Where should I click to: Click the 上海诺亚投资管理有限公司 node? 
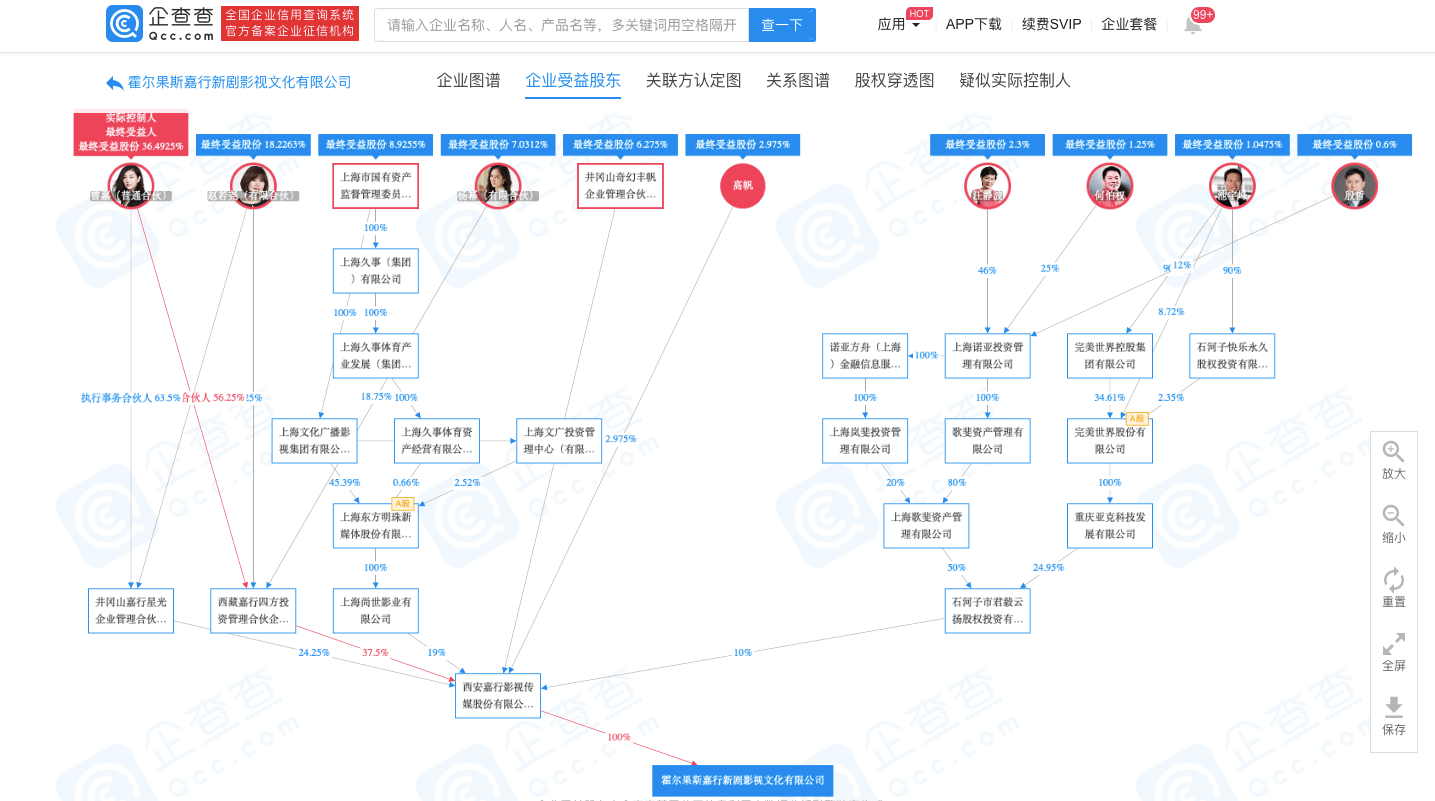pos(988,356)
